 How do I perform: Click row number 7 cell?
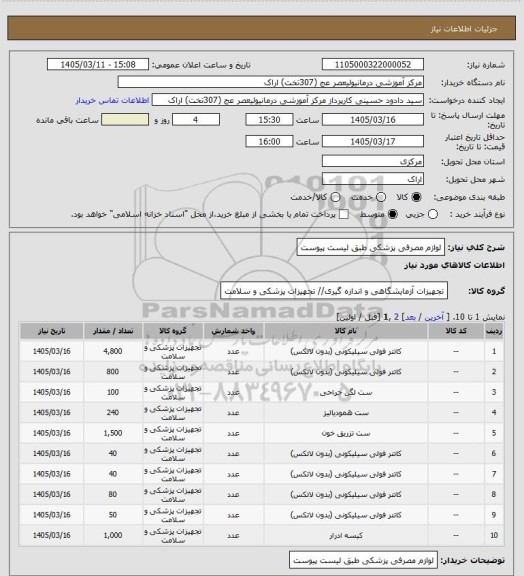[x=494, y=474]
